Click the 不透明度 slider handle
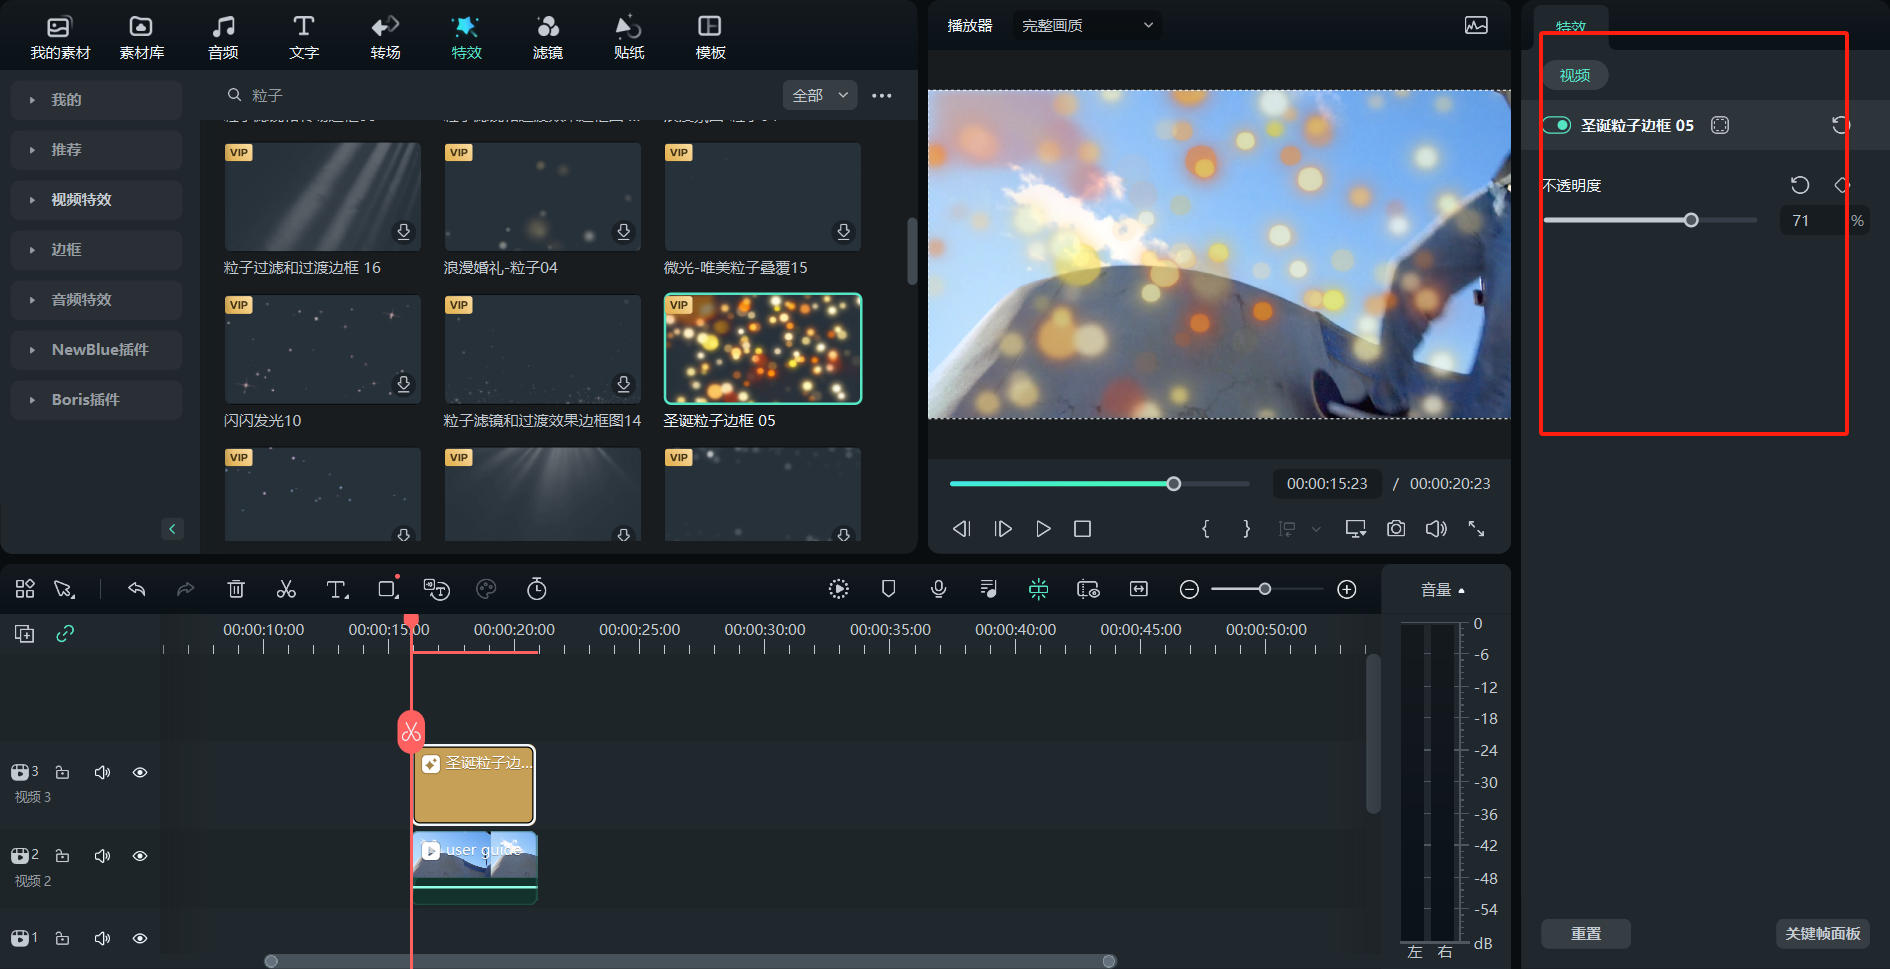The height and width of the screenshot is (969, 1890). [x=1691, y=220]
